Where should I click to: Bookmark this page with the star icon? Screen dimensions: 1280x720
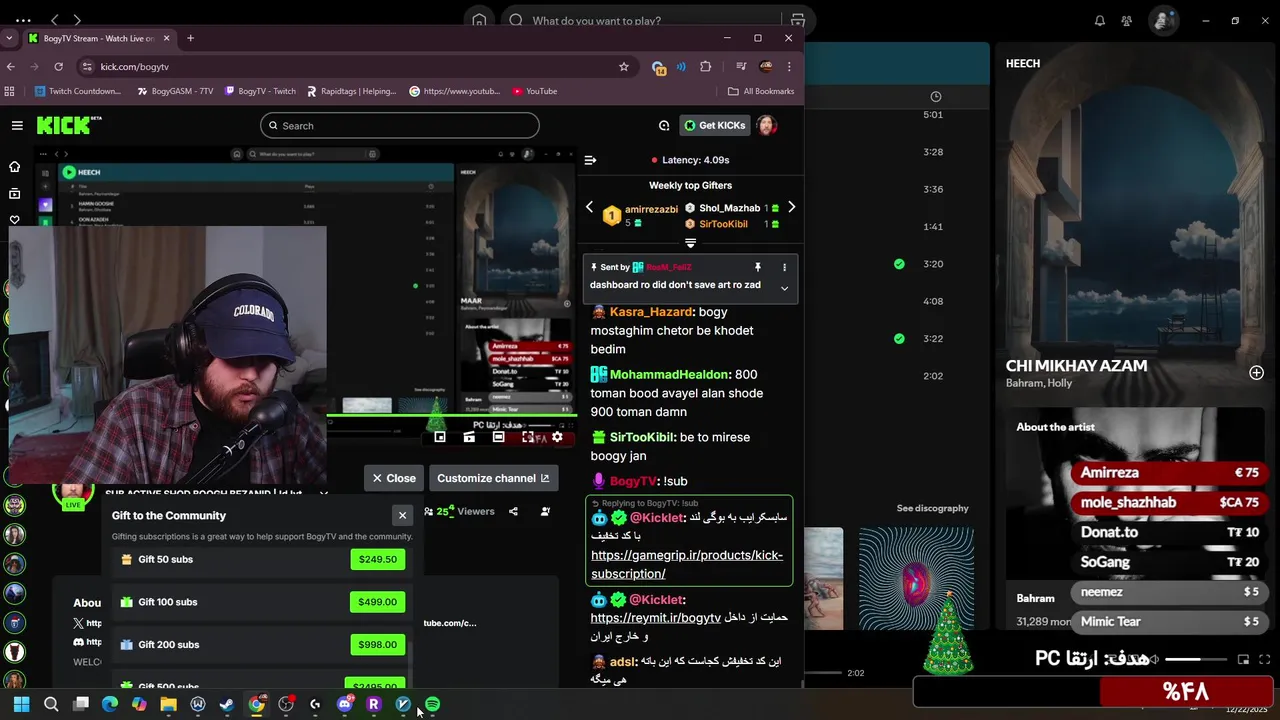coord(624,66)
